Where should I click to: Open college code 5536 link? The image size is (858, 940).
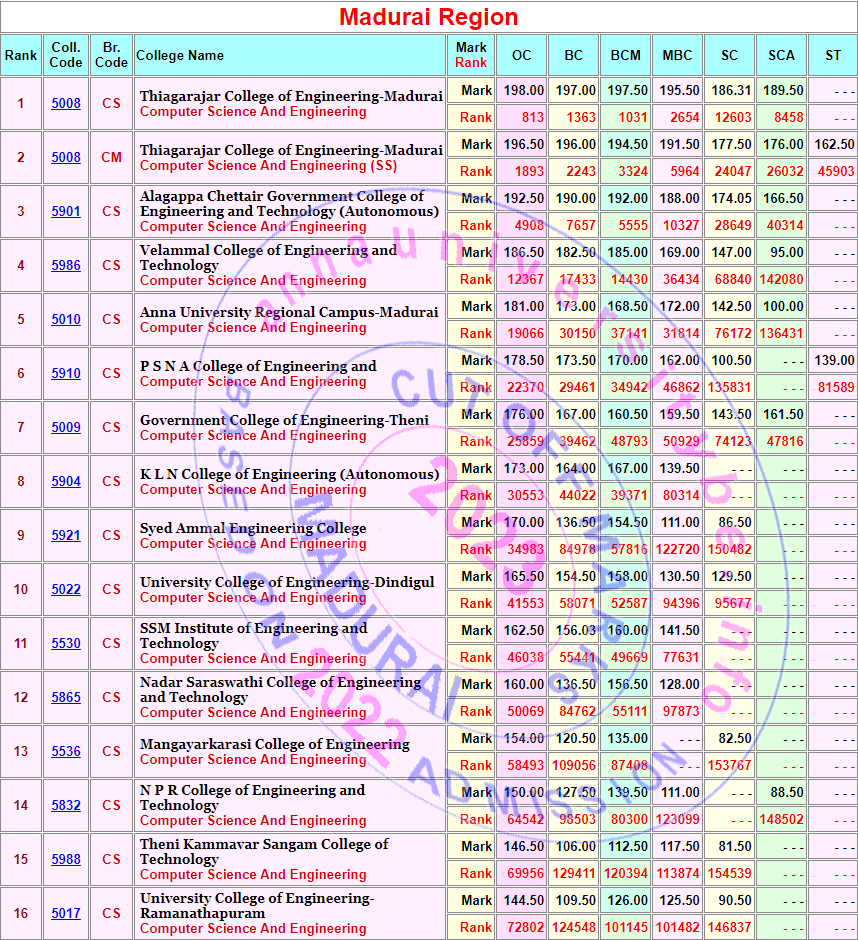[x=66, y=752]
